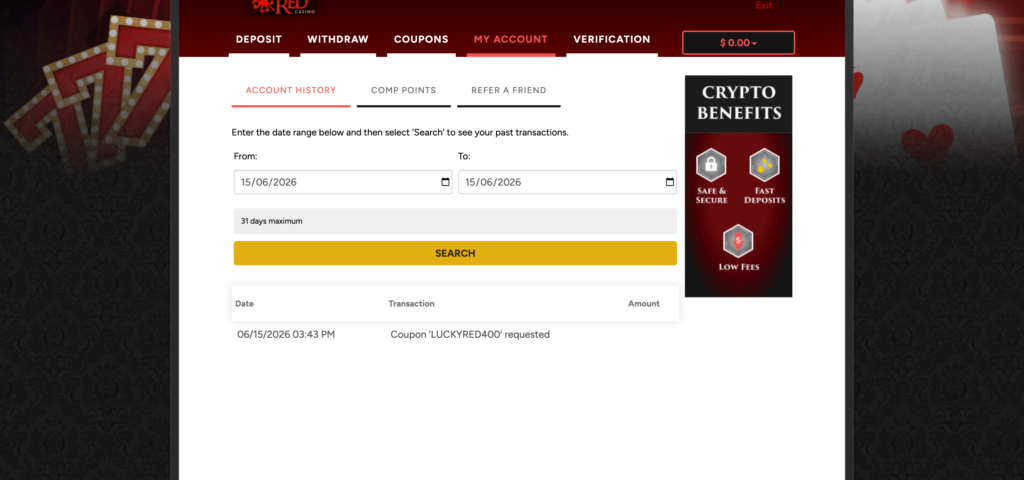Click the Safe & Secure padlock icon
The height and width of the screenshot is (480, 1024).
pyautogui.click(x=711, y=165)
